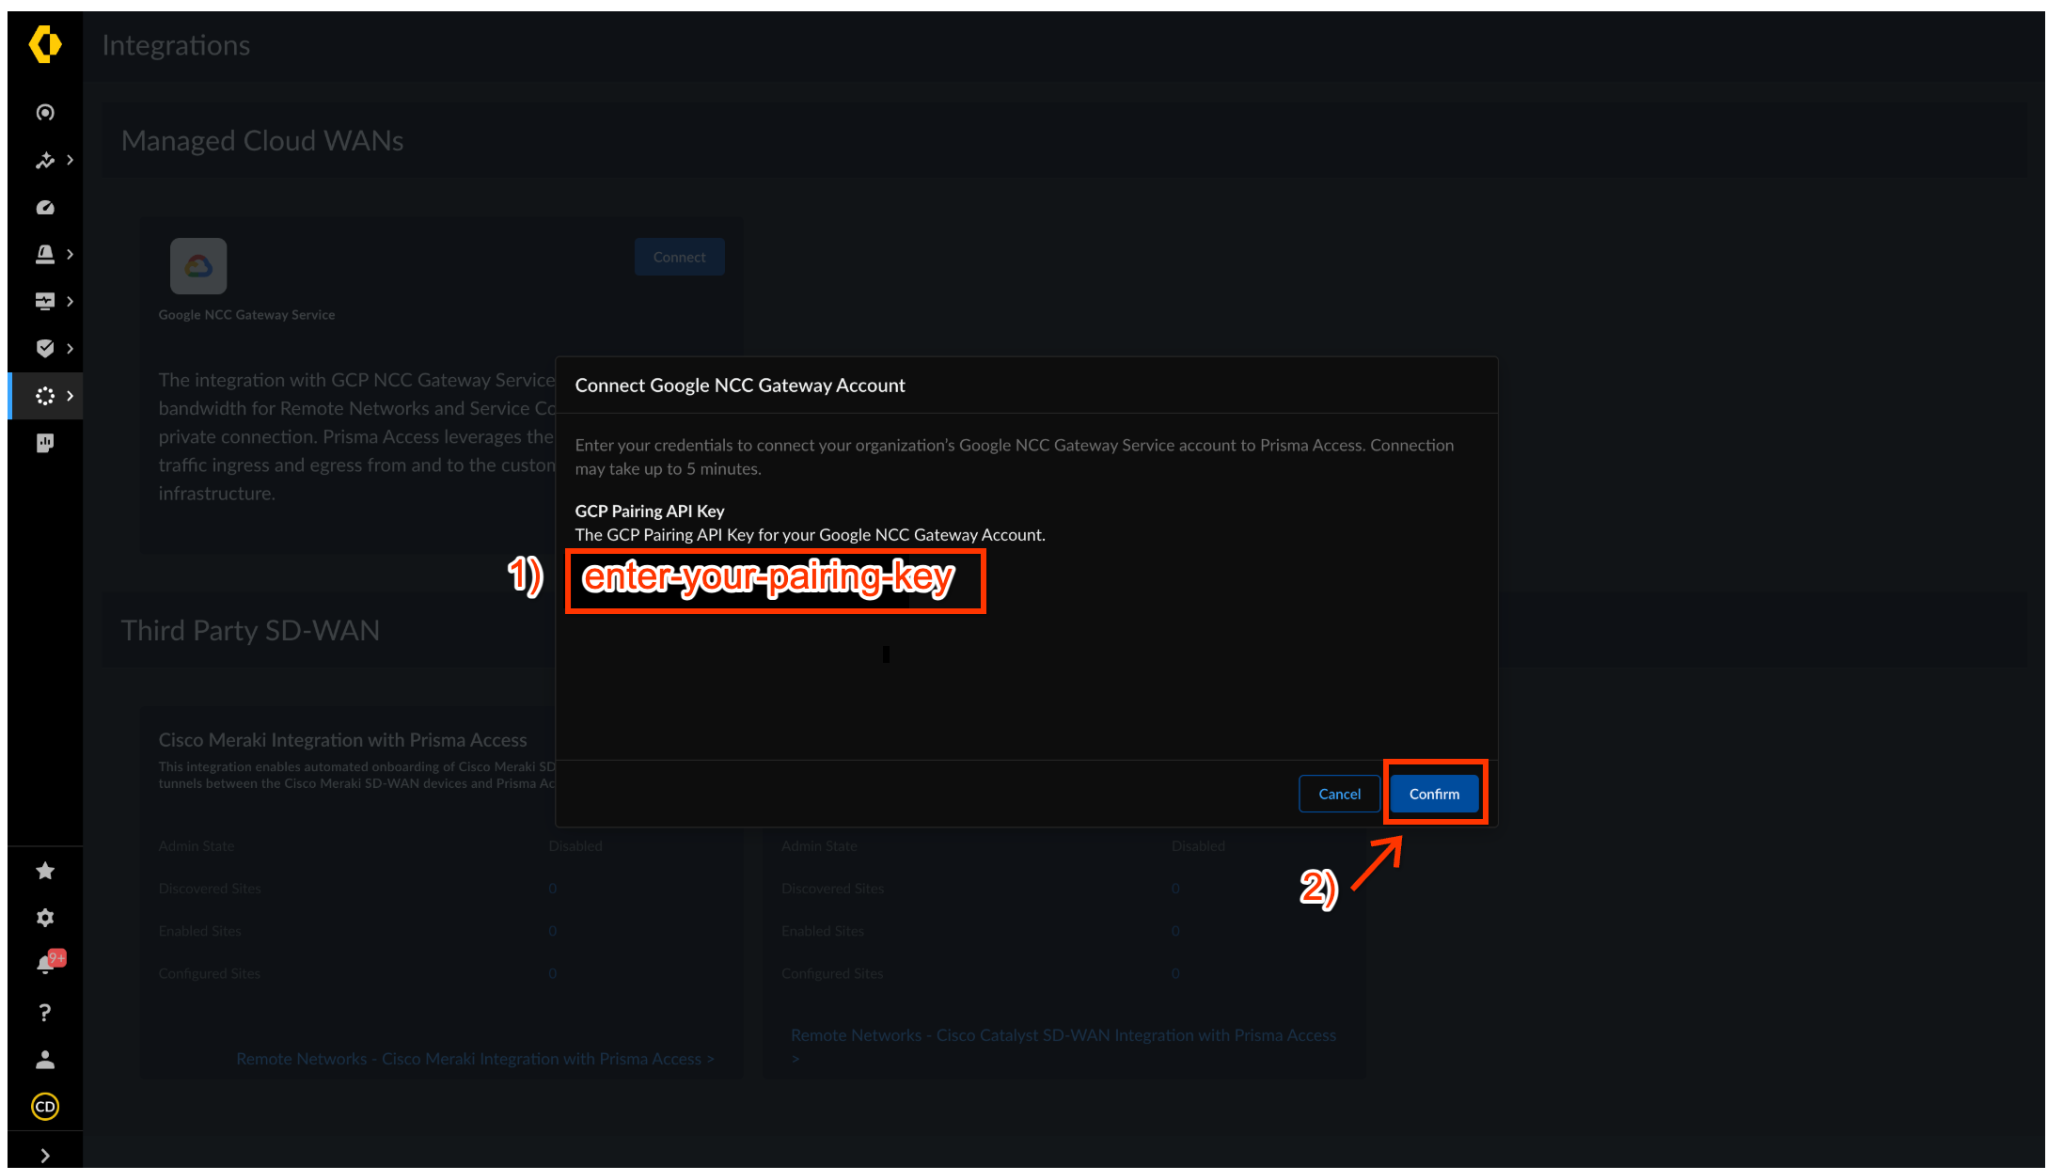2048x1168 pixels.
Task: Open the bar-chart report icon in the sidebar
Action: (45, 443)
